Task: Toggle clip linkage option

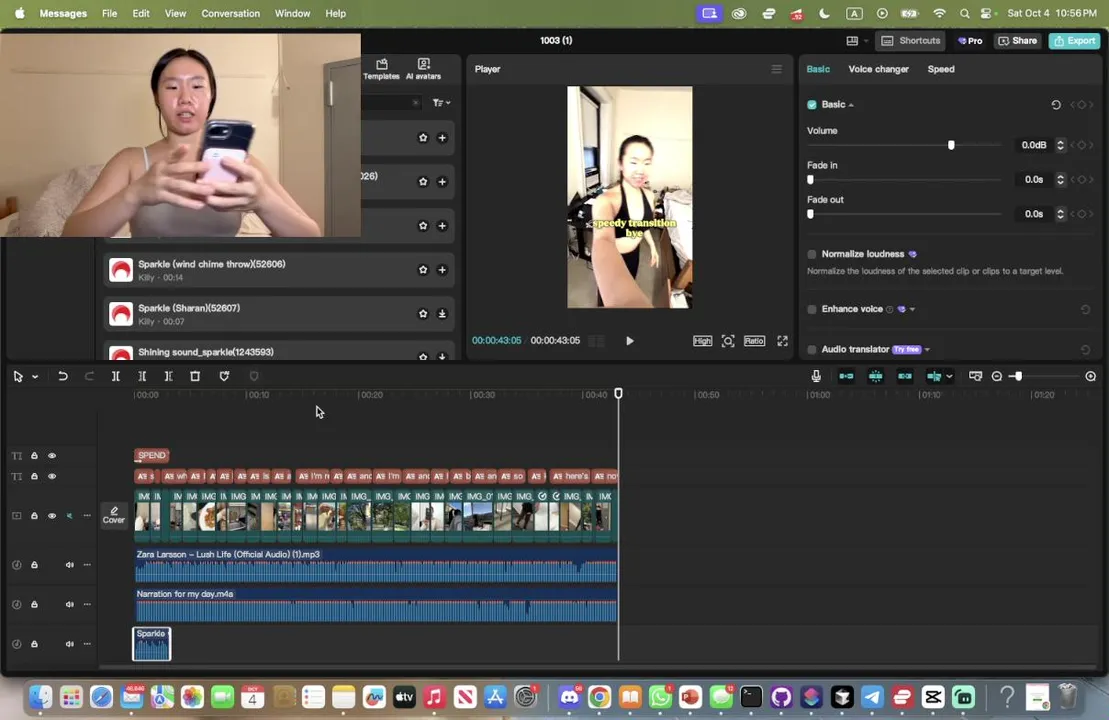Action: coord(905,376)
